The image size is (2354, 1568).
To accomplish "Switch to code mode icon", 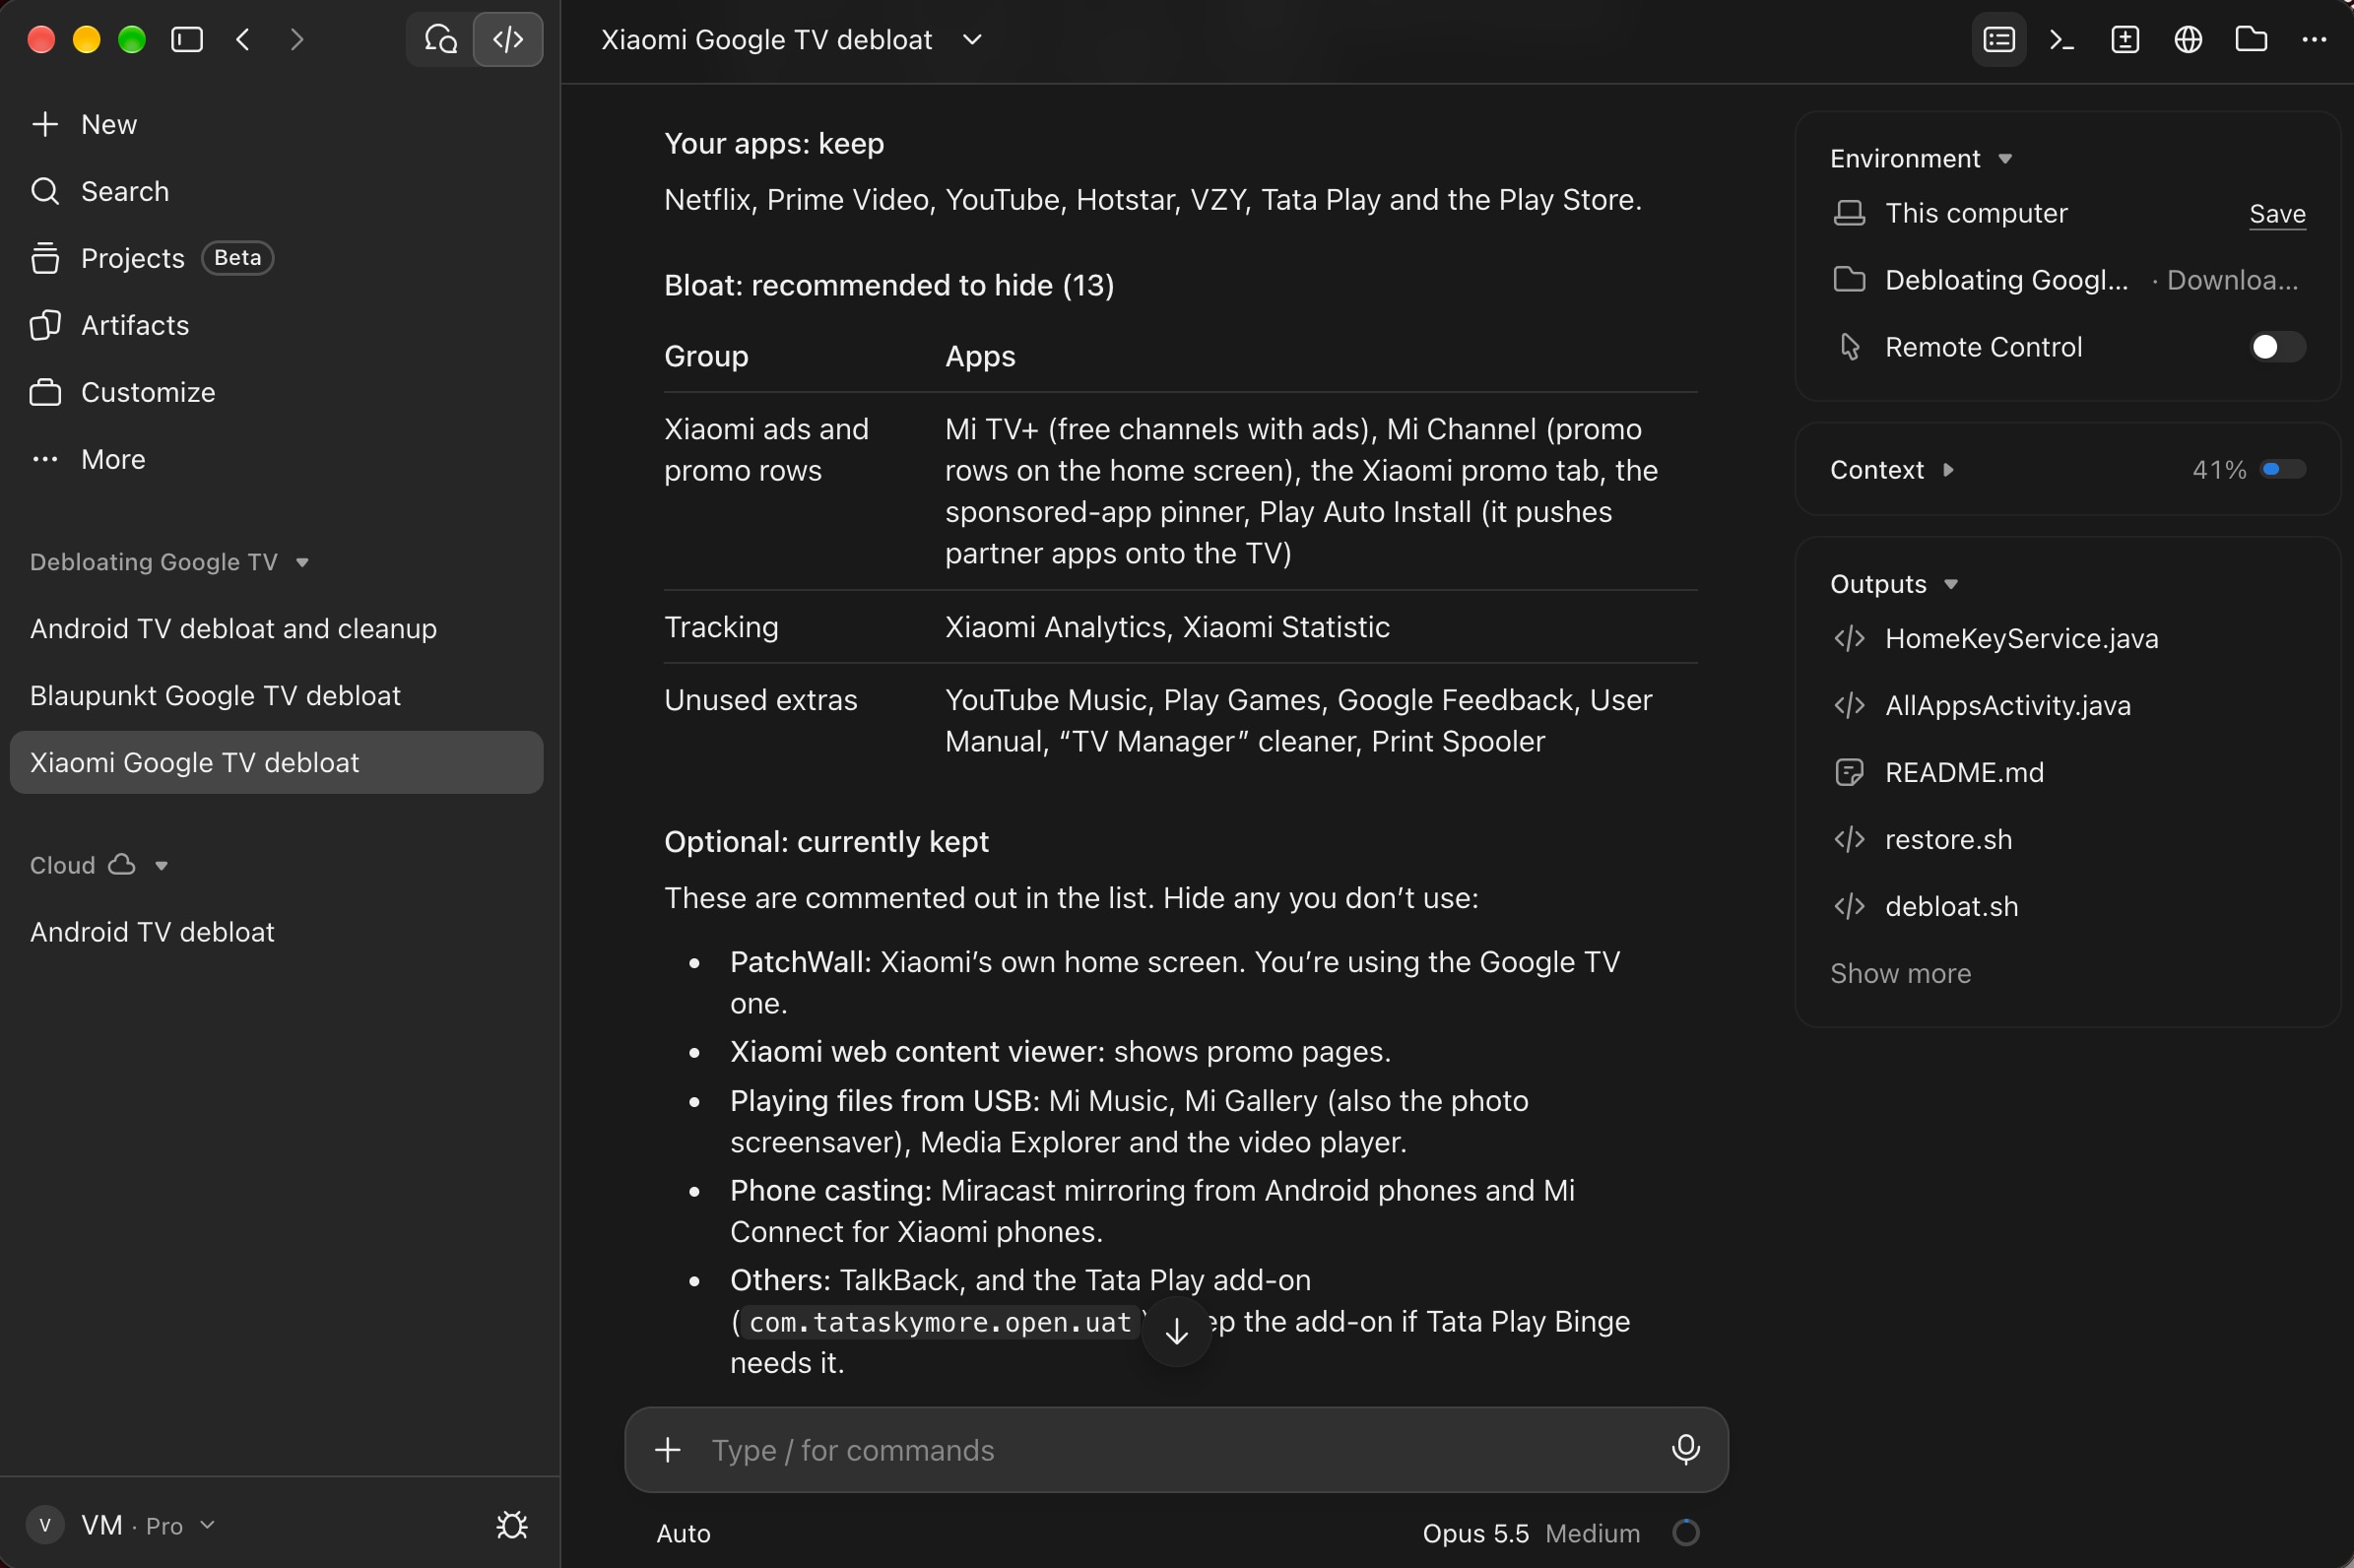I will (x=508, y=40).
